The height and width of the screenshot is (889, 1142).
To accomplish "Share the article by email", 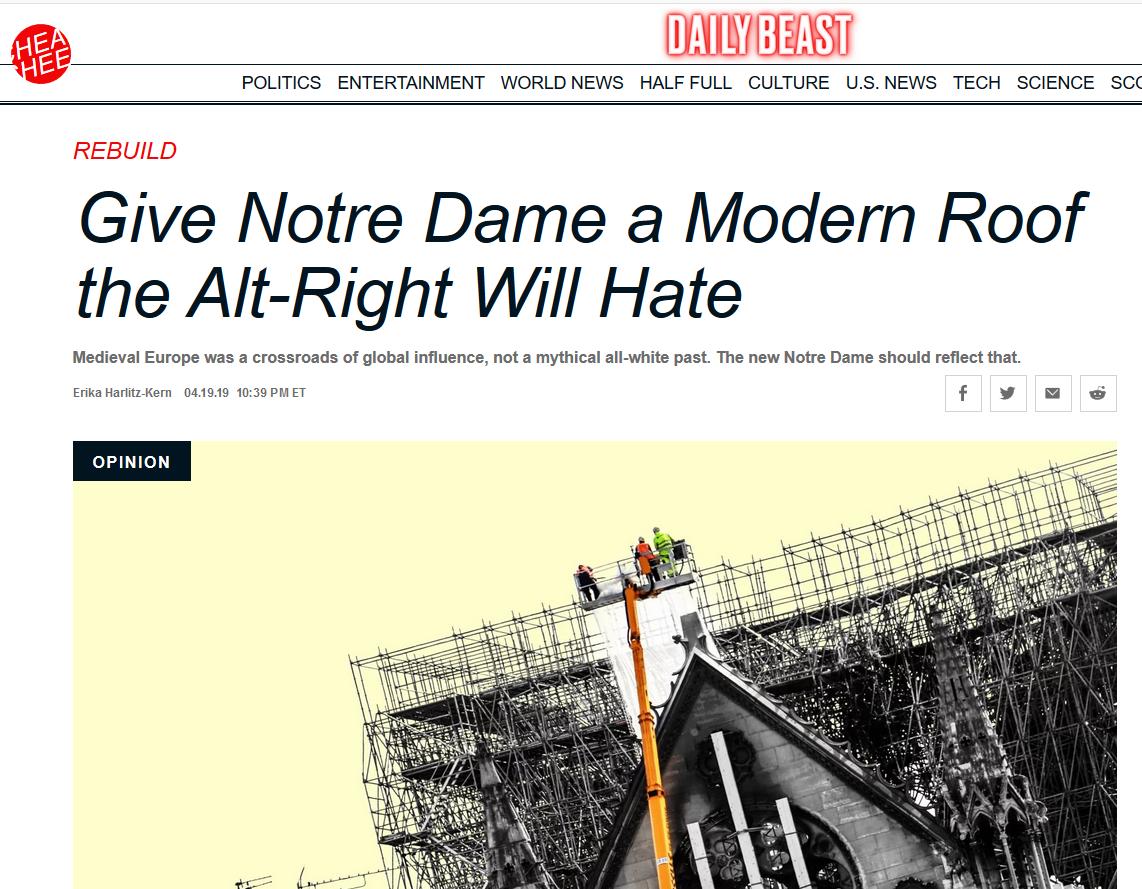I will [1053, 393].
